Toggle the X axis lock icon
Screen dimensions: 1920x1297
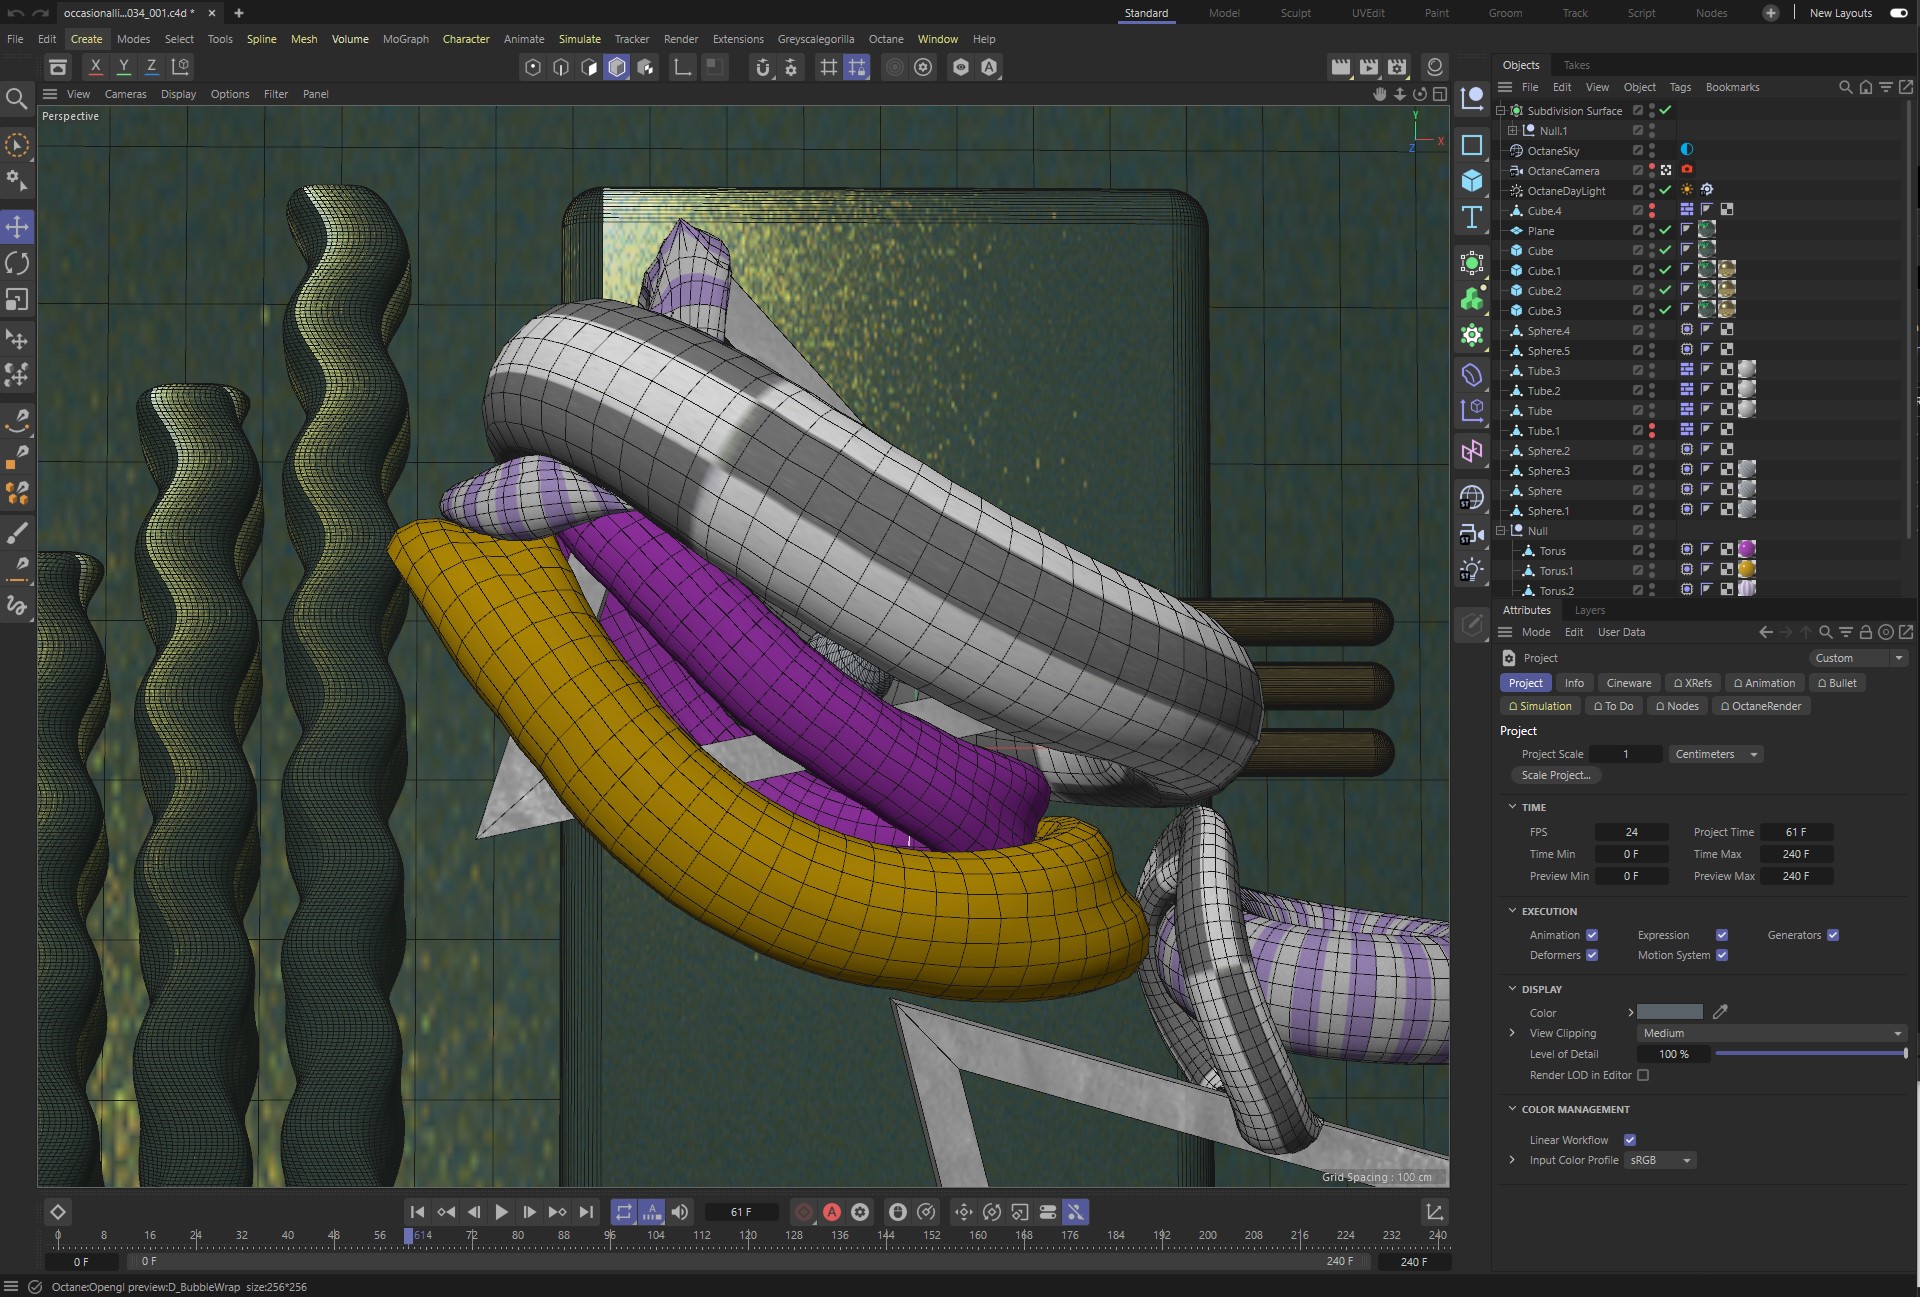coord(95,67)
